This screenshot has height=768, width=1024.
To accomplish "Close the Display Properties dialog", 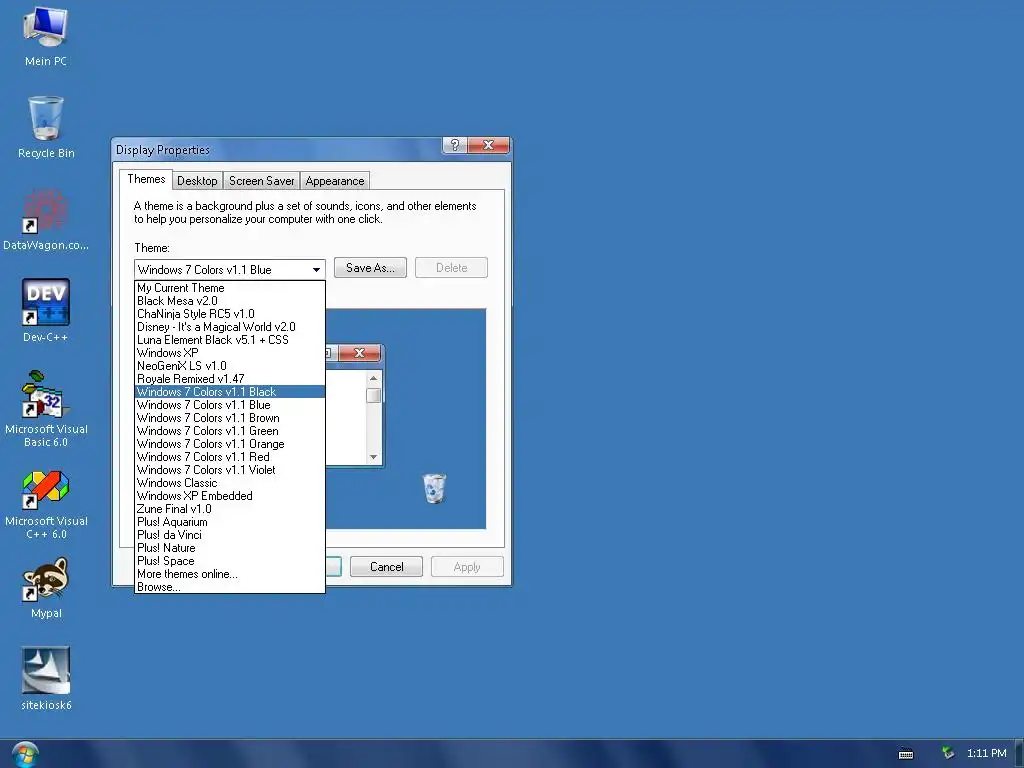I will click(488, 145).
